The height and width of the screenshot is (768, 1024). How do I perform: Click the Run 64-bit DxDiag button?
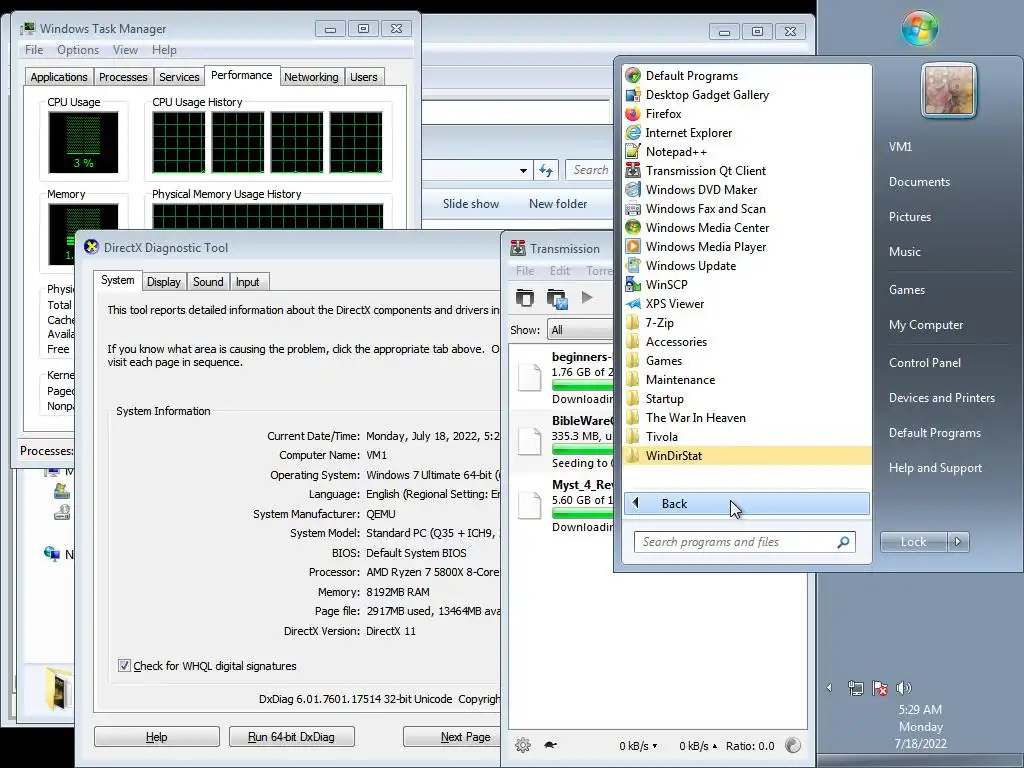[x=291, y=737]
